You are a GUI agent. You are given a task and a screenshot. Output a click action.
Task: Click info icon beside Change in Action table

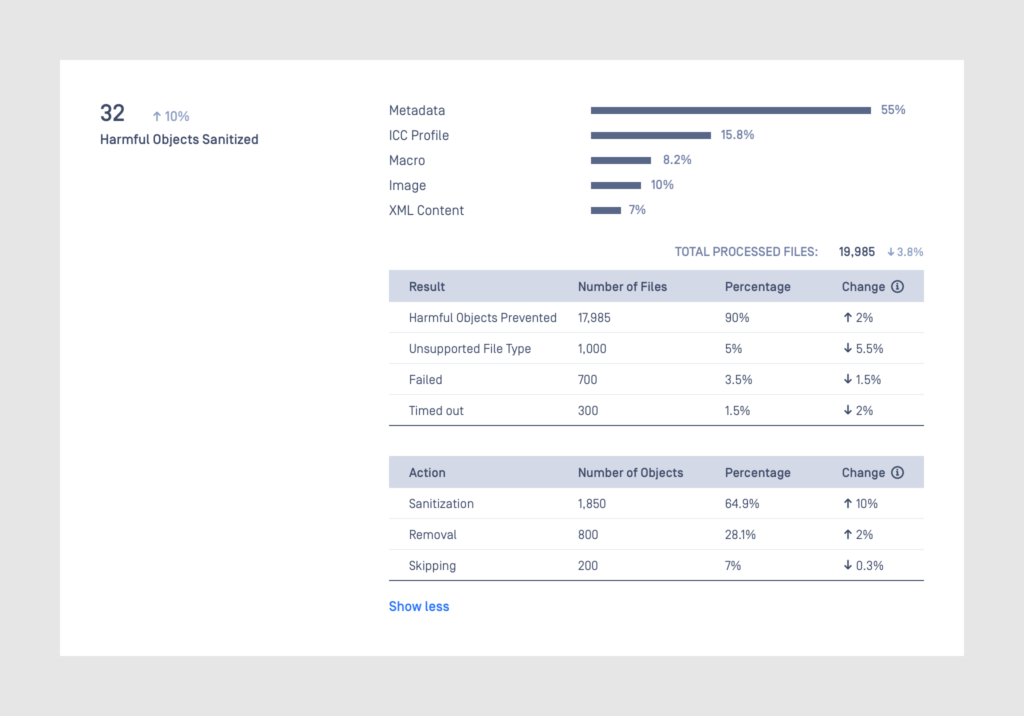coord(897,473)
